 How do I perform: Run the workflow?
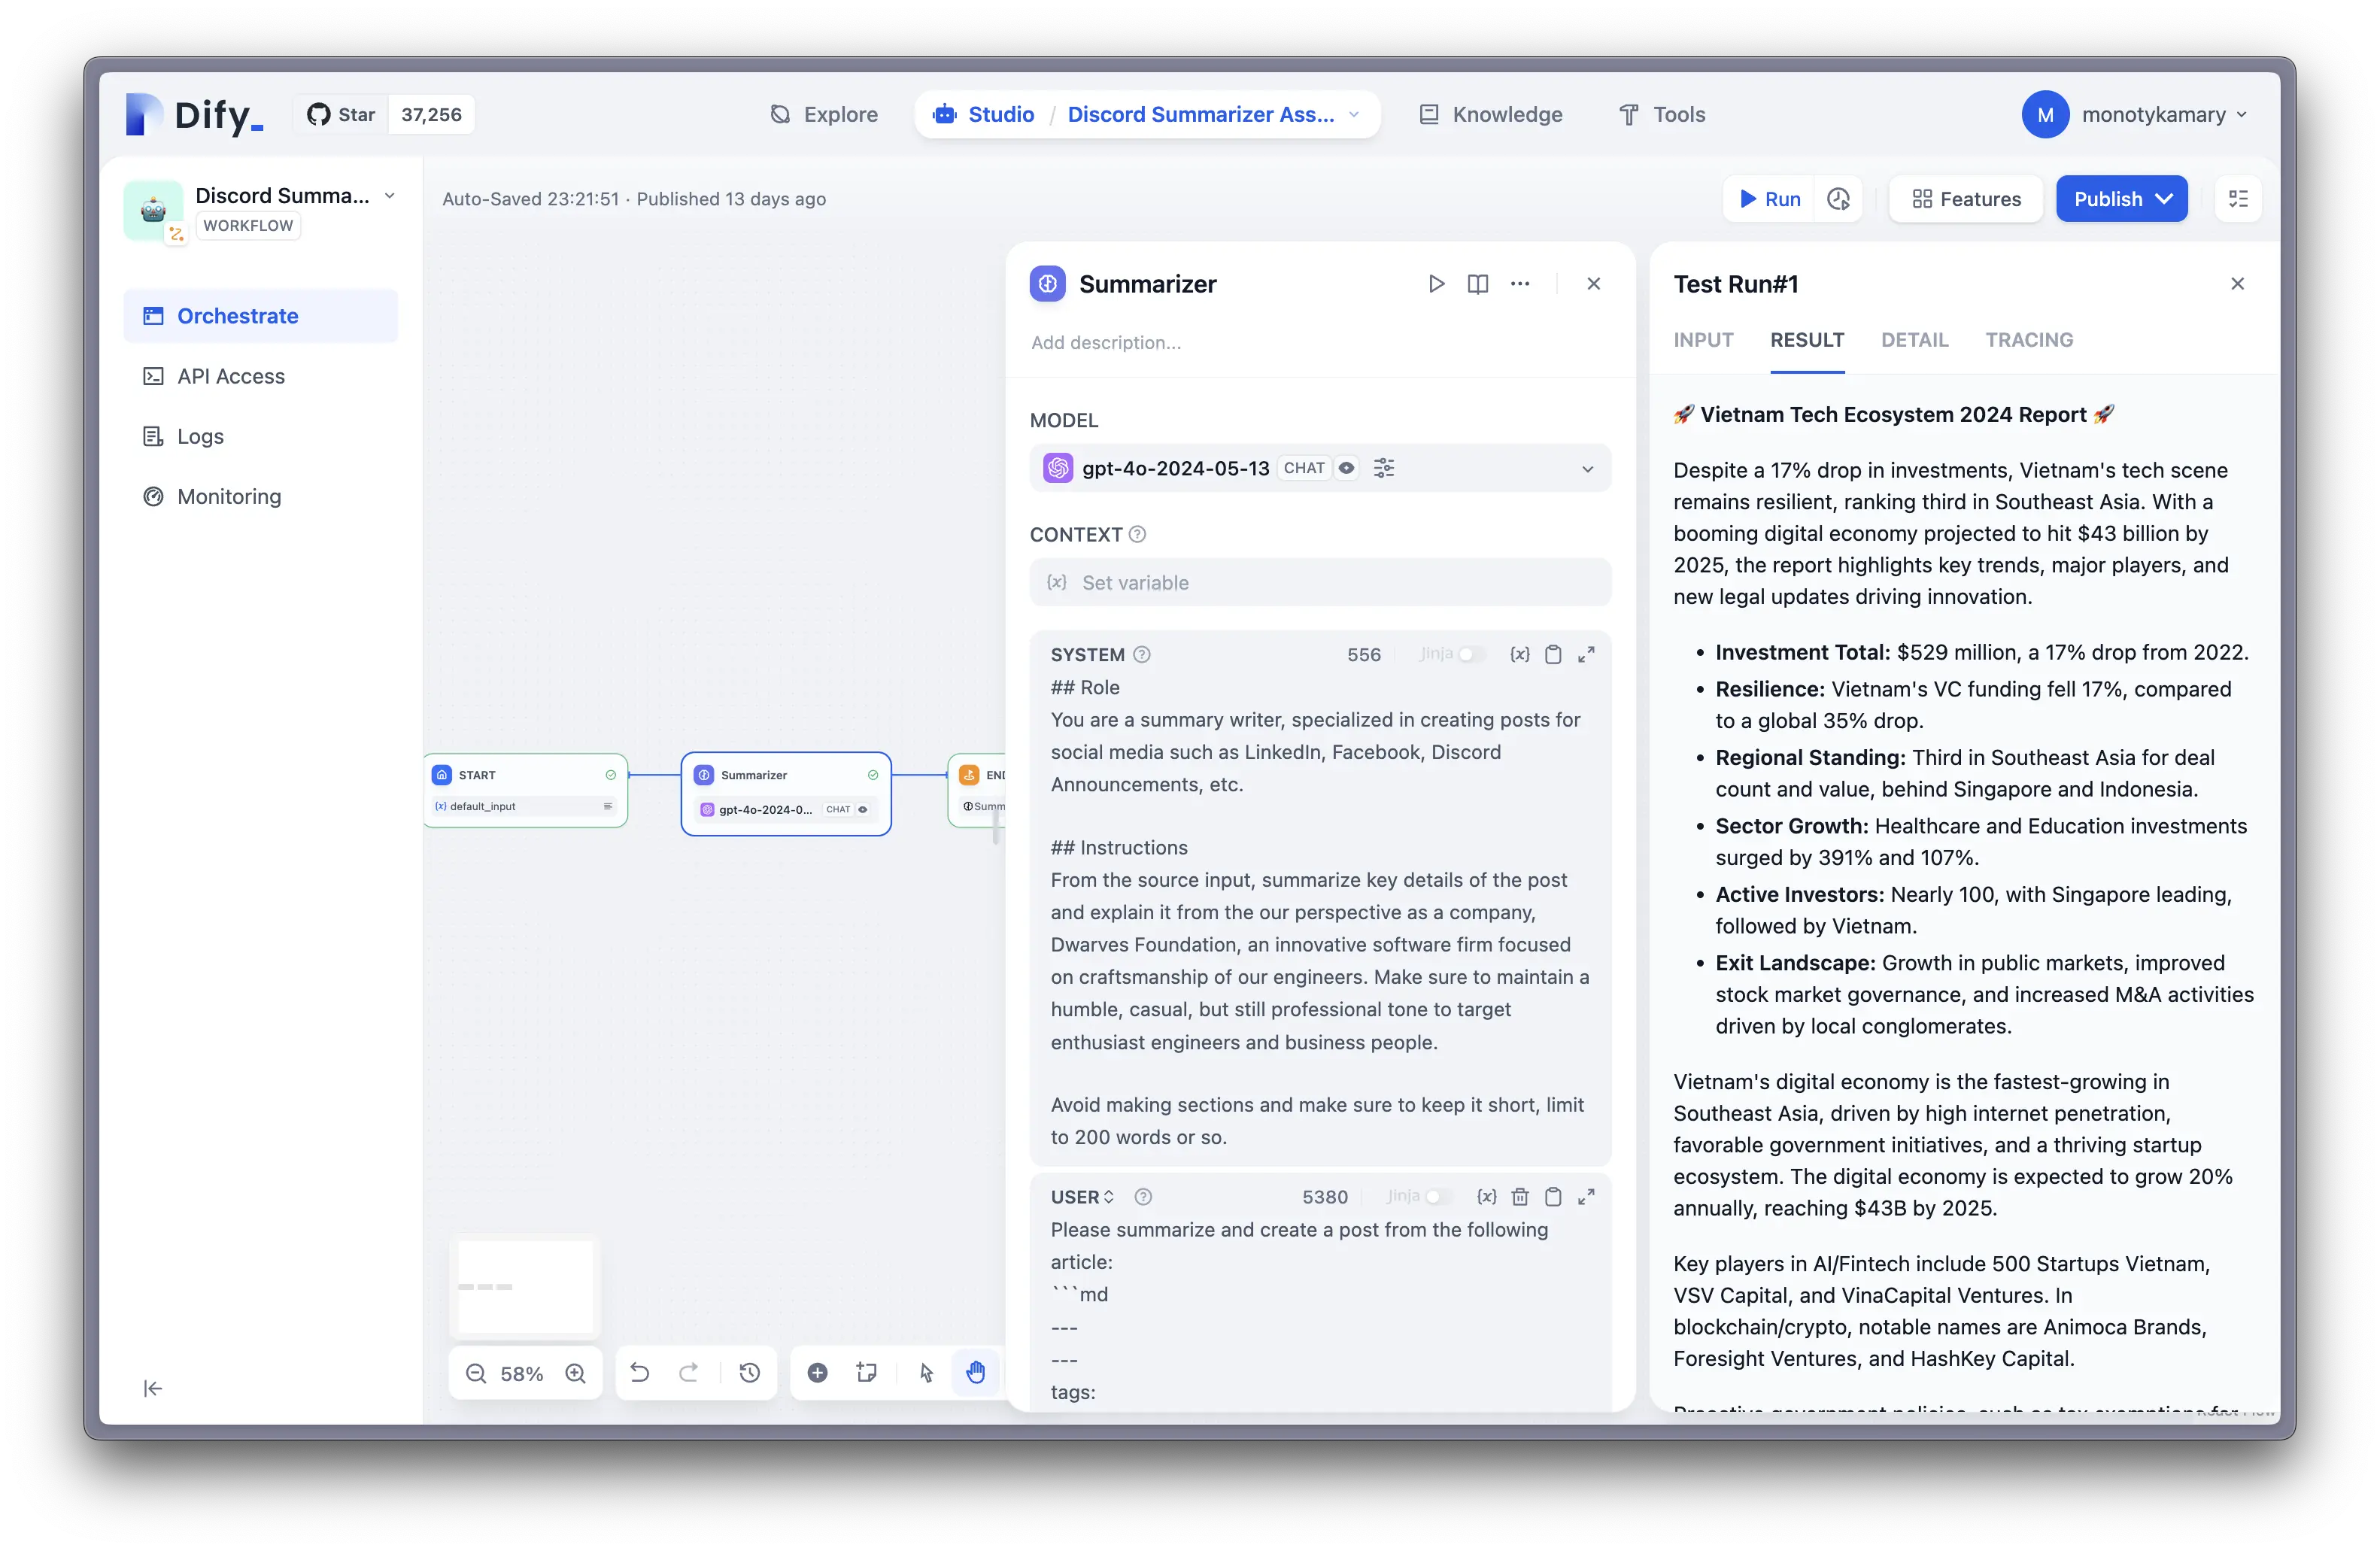pos(1769,199)
